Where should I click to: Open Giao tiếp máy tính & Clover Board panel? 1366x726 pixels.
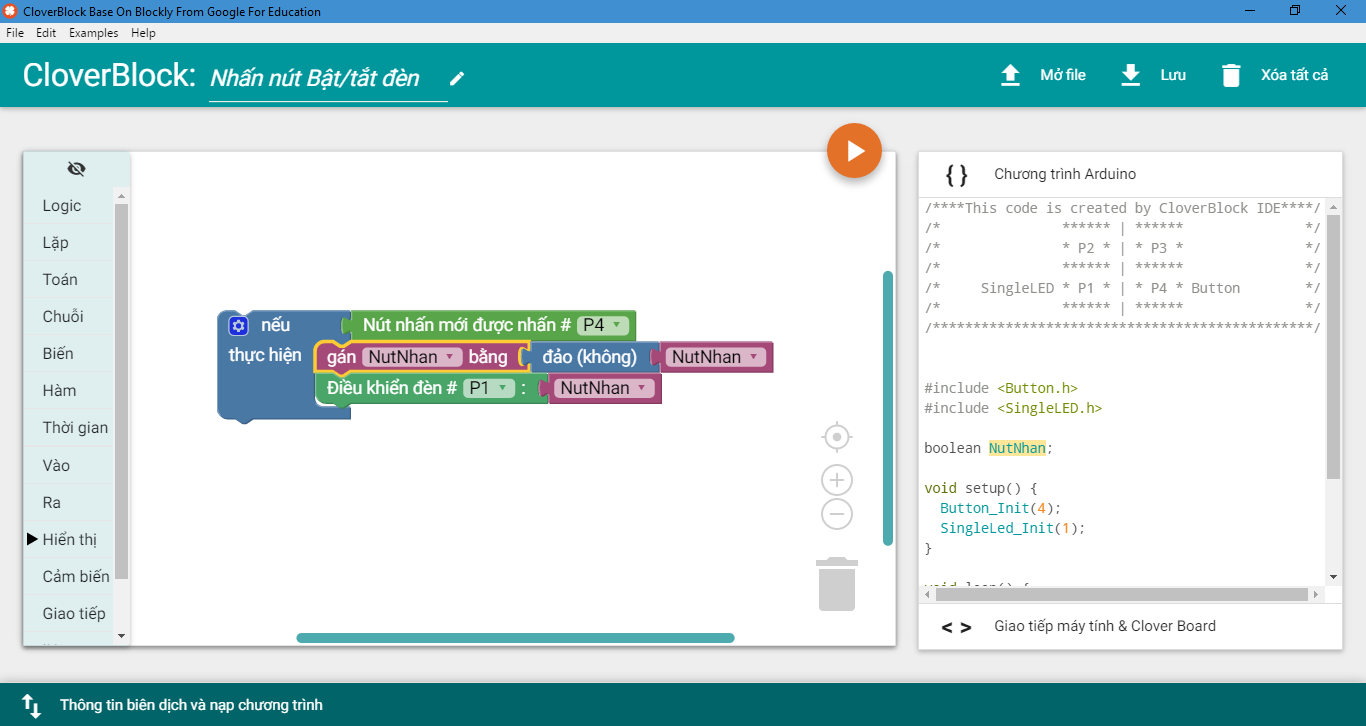click(1130, 627)
